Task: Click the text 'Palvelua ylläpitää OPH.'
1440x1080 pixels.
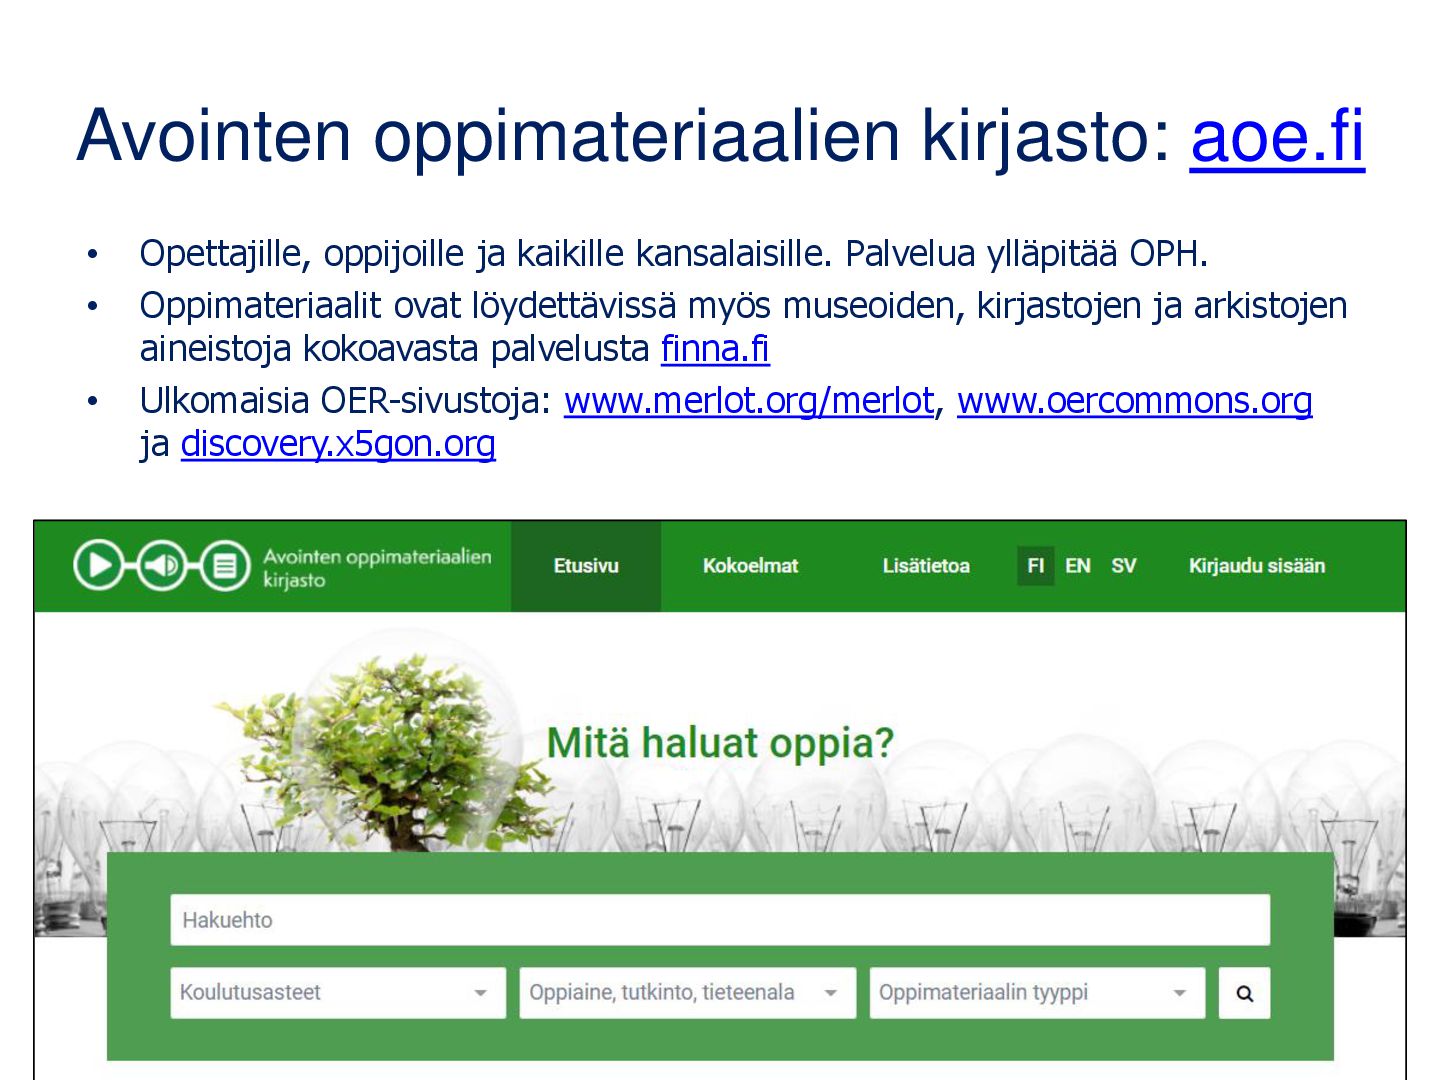Action: [x=1027, y=255]
